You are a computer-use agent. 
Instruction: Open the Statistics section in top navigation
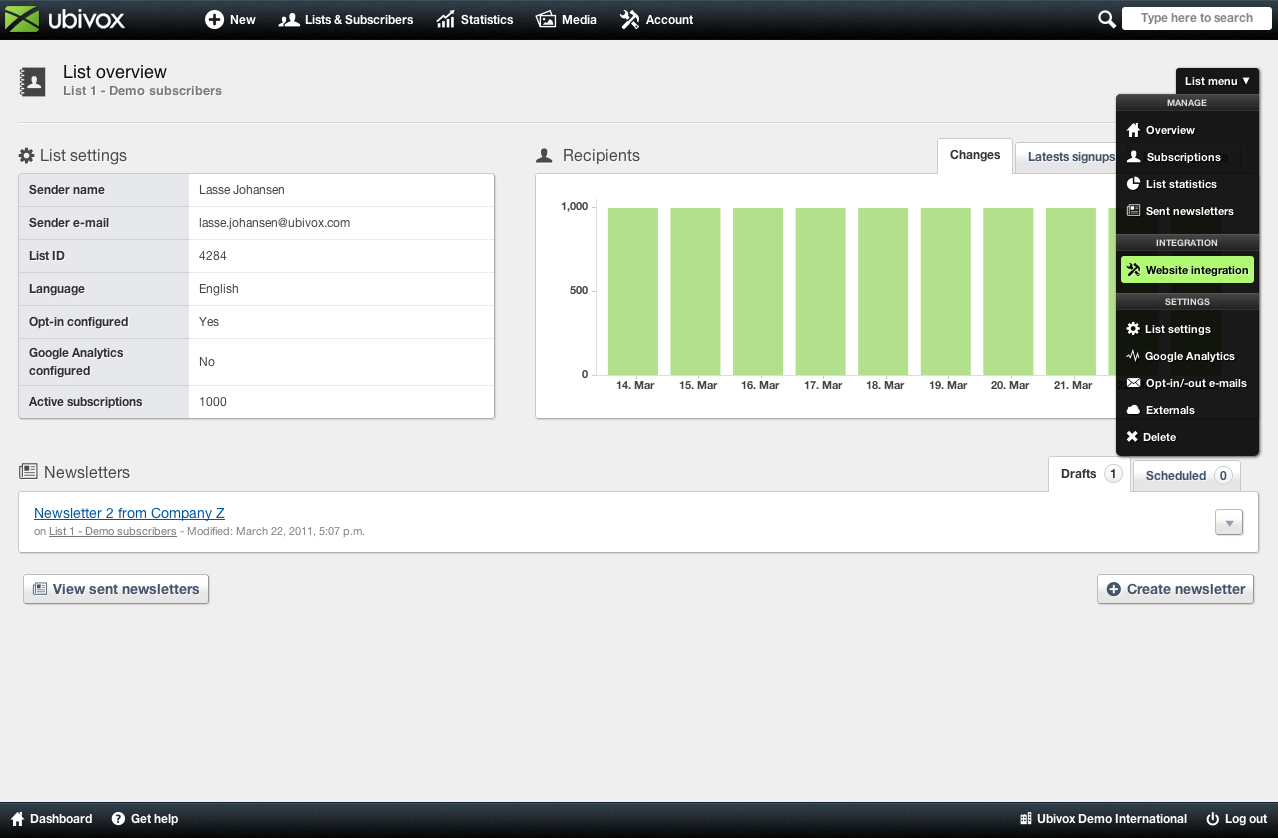(475, 20)
